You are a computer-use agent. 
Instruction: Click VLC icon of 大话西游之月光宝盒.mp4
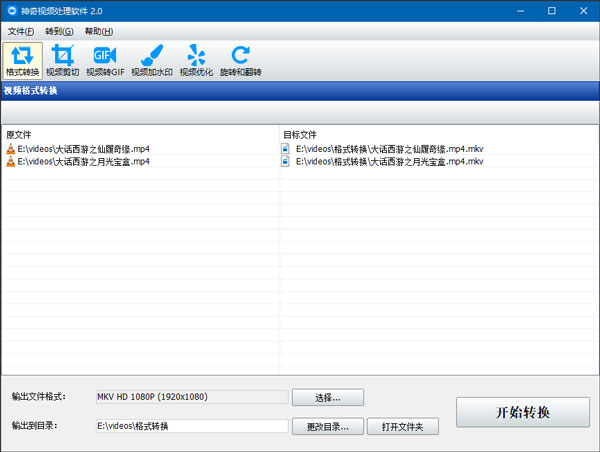click(11, 162)
